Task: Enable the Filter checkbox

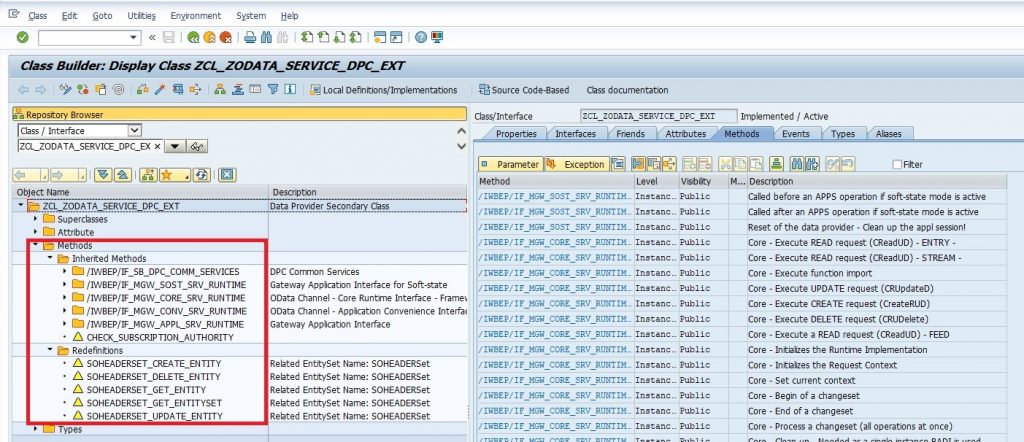Action: [897, 165]
